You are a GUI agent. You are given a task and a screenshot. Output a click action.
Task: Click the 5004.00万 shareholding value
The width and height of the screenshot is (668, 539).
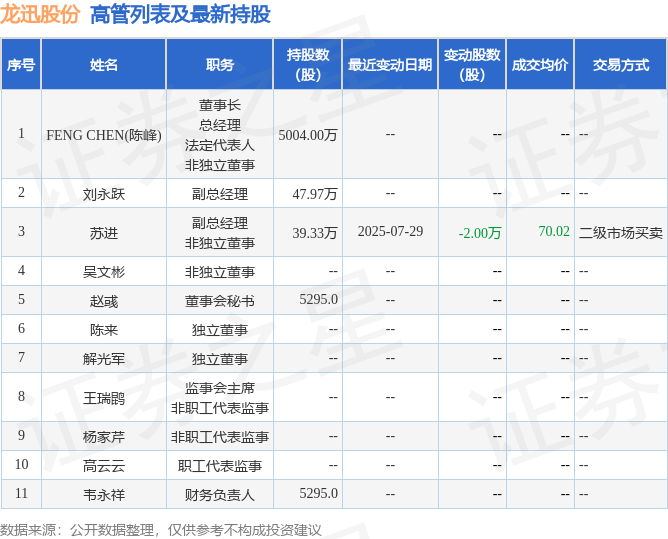[x=308, y=135]
